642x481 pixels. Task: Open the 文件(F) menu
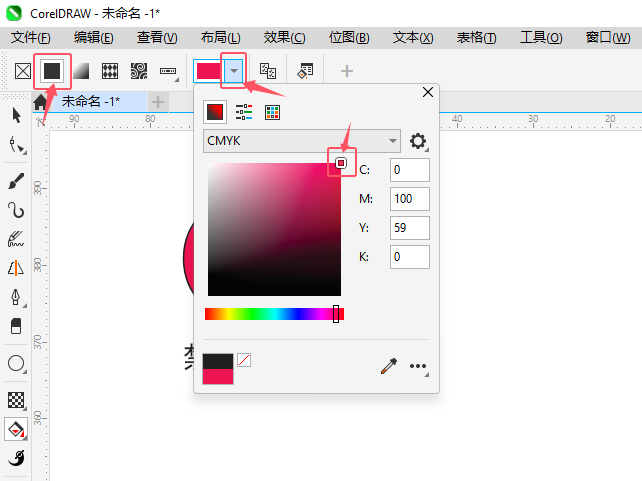[x=31, y=38]
